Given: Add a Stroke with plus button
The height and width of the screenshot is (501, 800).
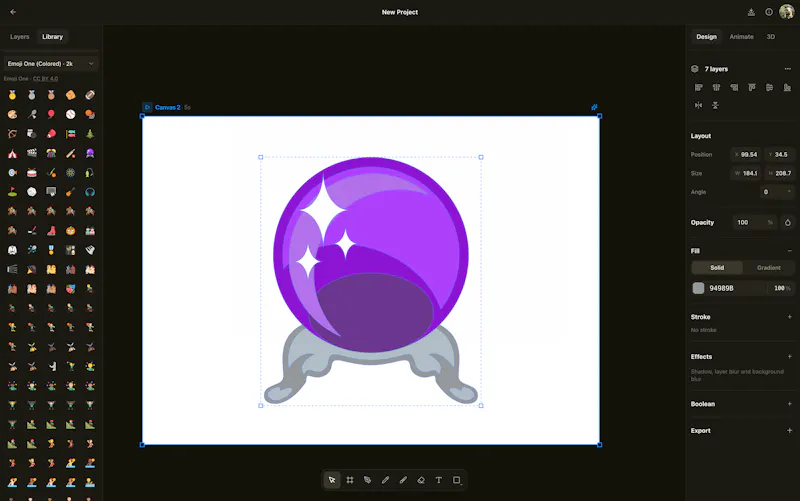Looking at the screenshot, I should click(x=789, y=317).
